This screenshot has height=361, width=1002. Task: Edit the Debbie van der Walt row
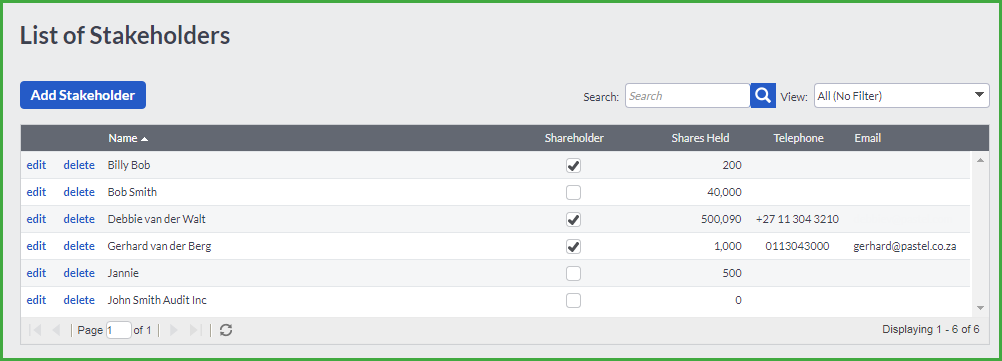[36, 219]
